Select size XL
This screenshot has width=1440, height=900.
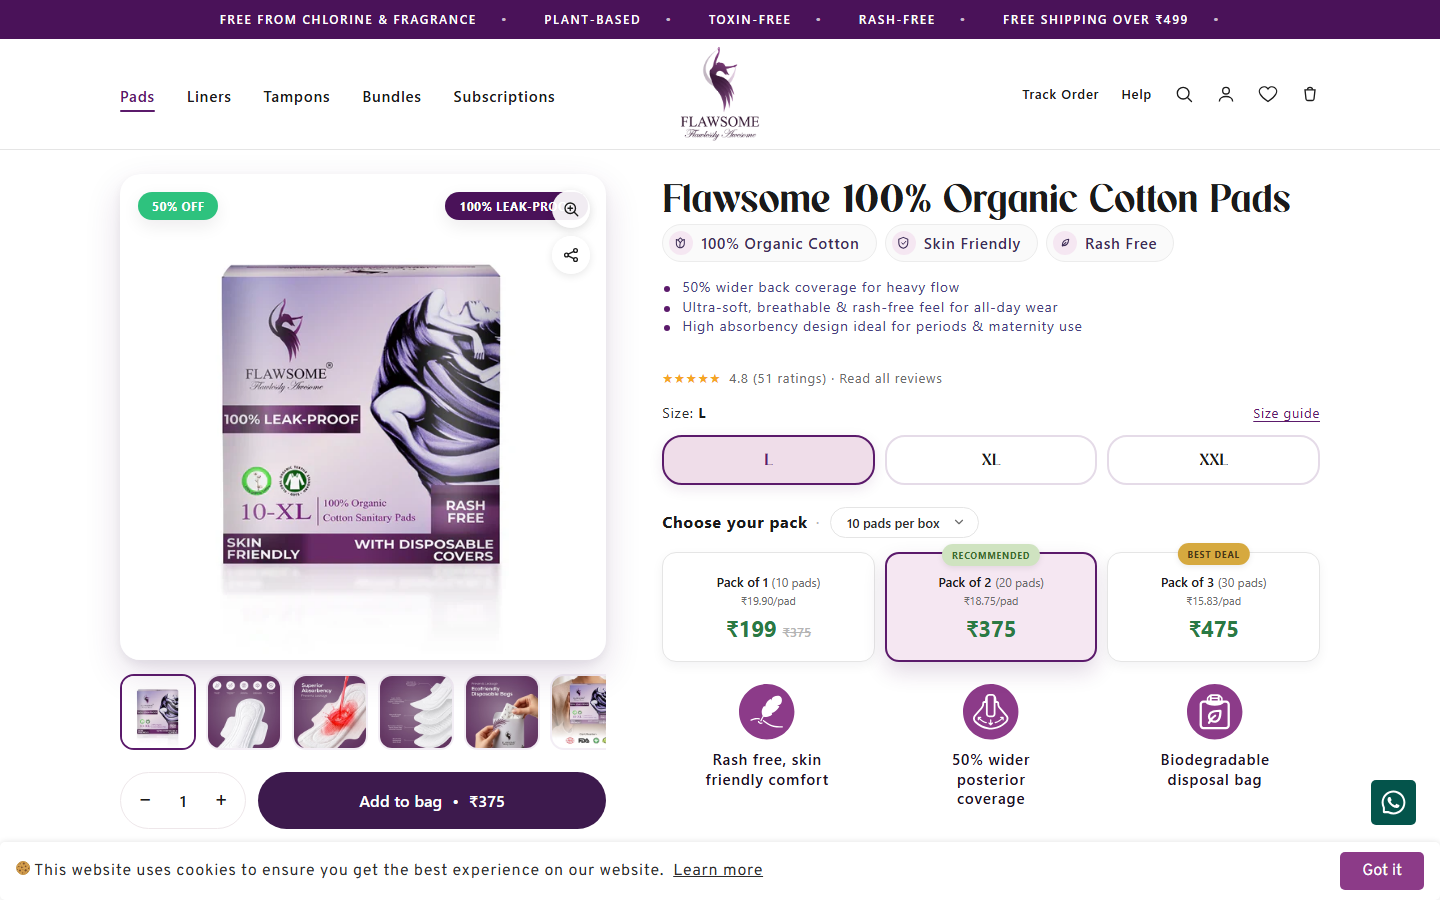pyautogui.click(x=991, y=460)
